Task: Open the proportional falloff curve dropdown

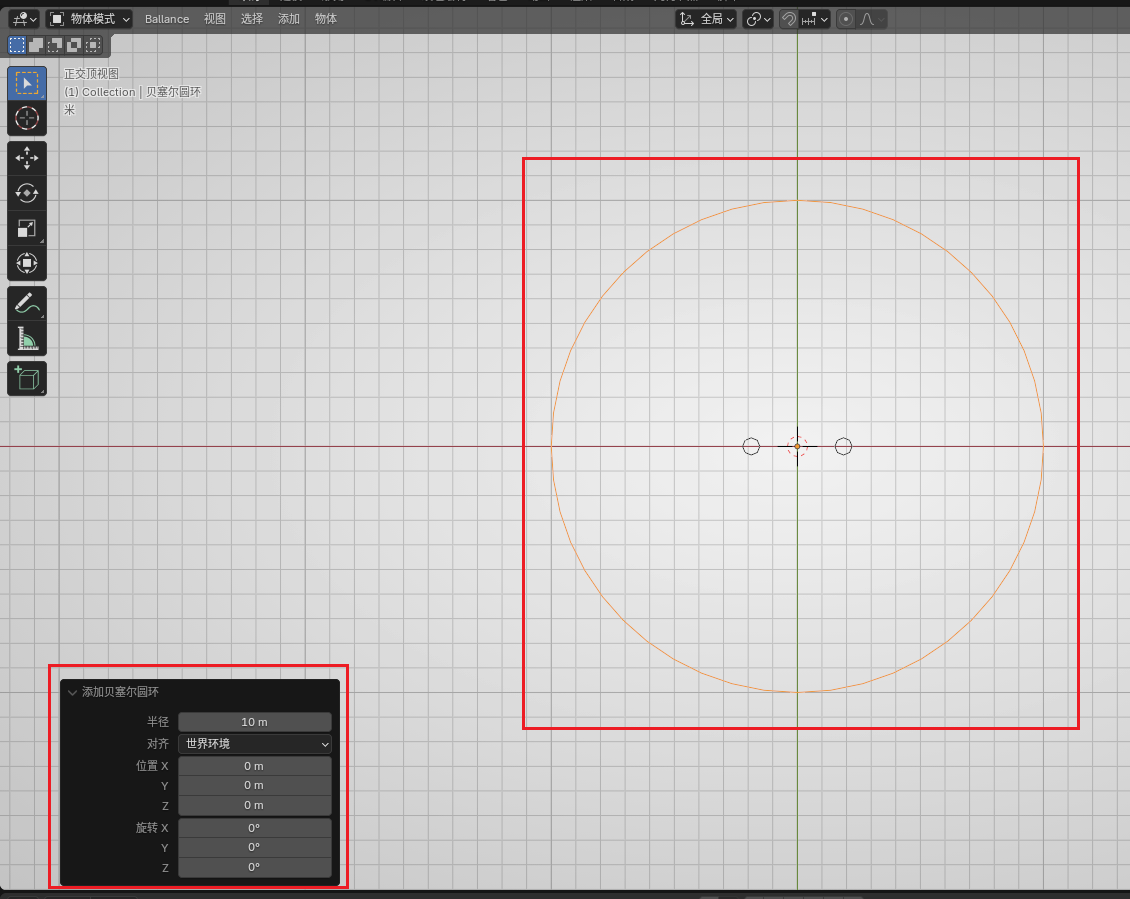Action: [871, 19]
